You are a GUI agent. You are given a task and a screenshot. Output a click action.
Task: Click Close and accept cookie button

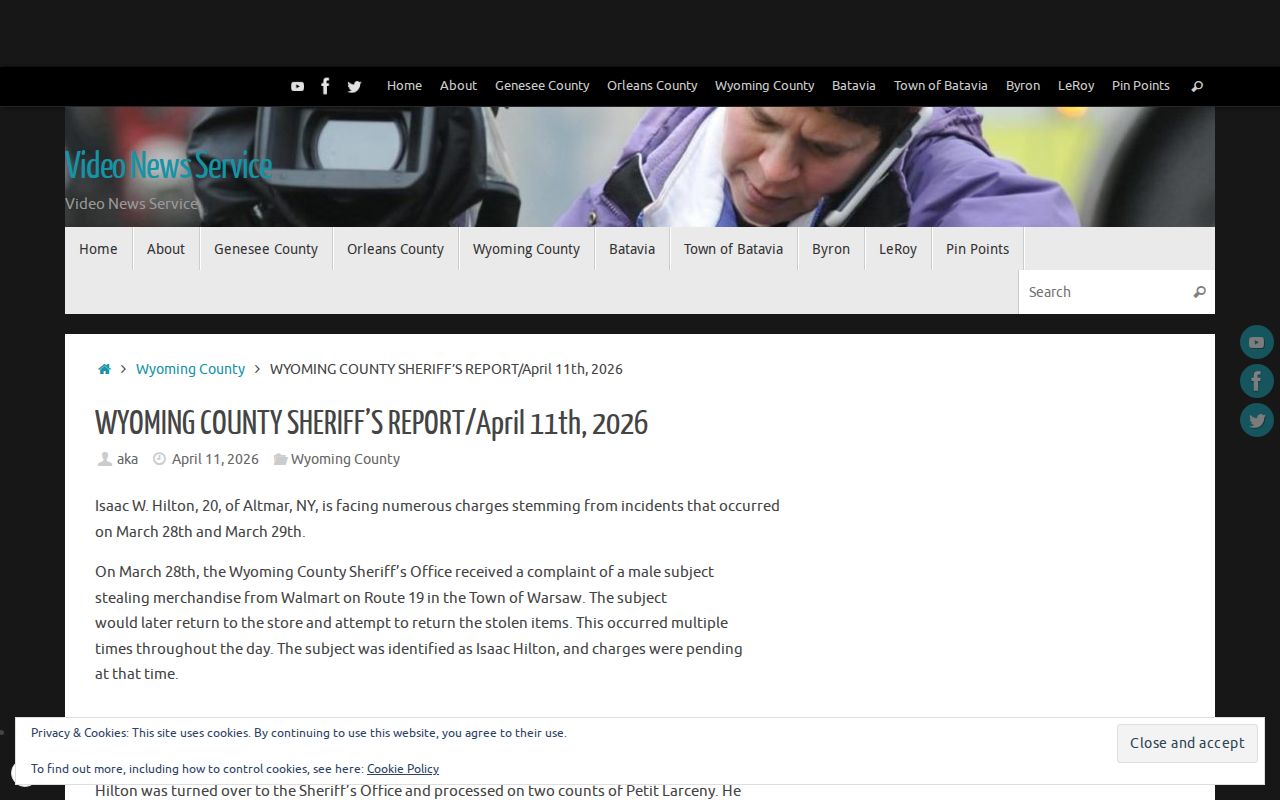tap(1187, 743)
